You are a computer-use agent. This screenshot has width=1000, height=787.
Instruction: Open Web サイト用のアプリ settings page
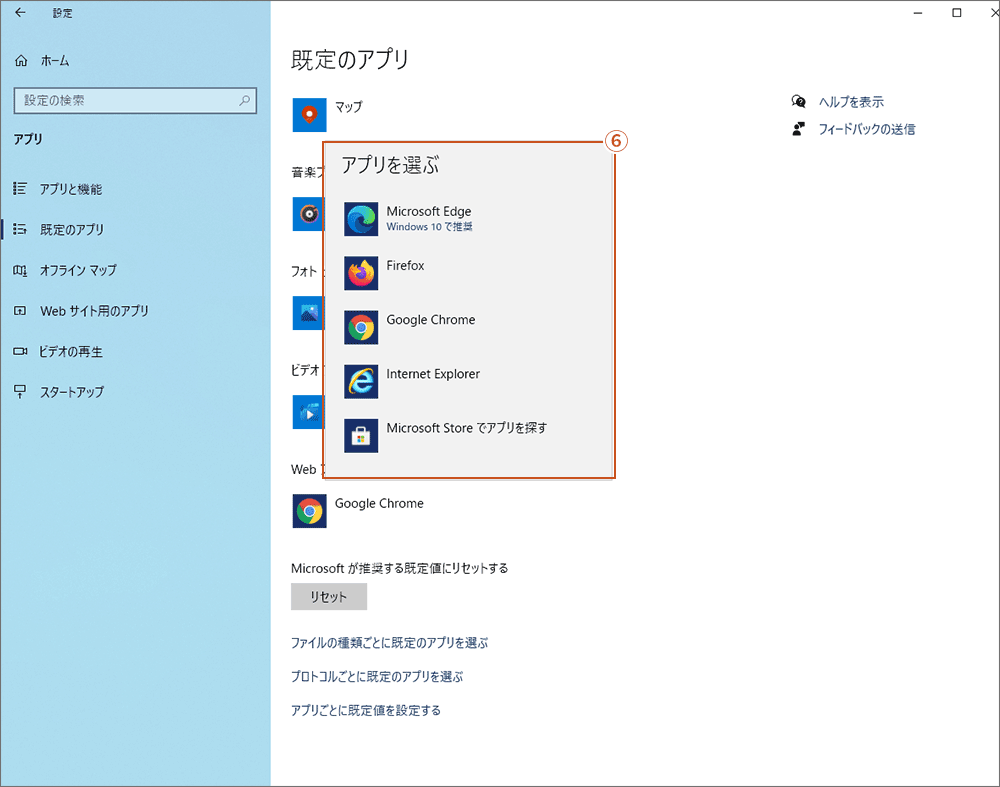tap(94, 311)
